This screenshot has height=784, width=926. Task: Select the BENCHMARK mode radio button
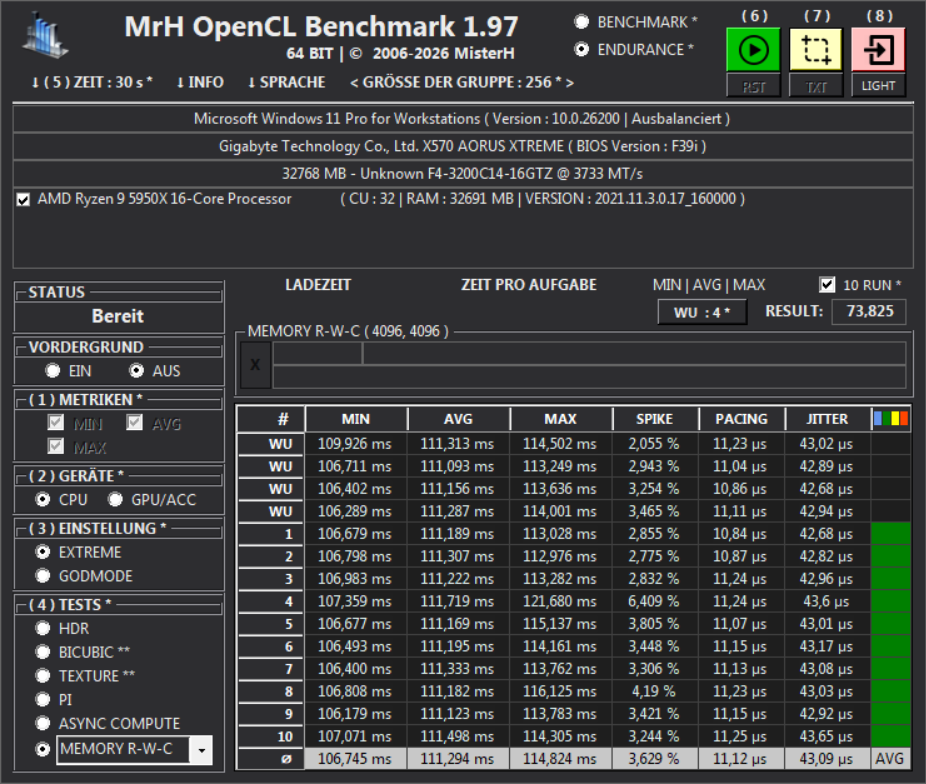click(582, 22)
